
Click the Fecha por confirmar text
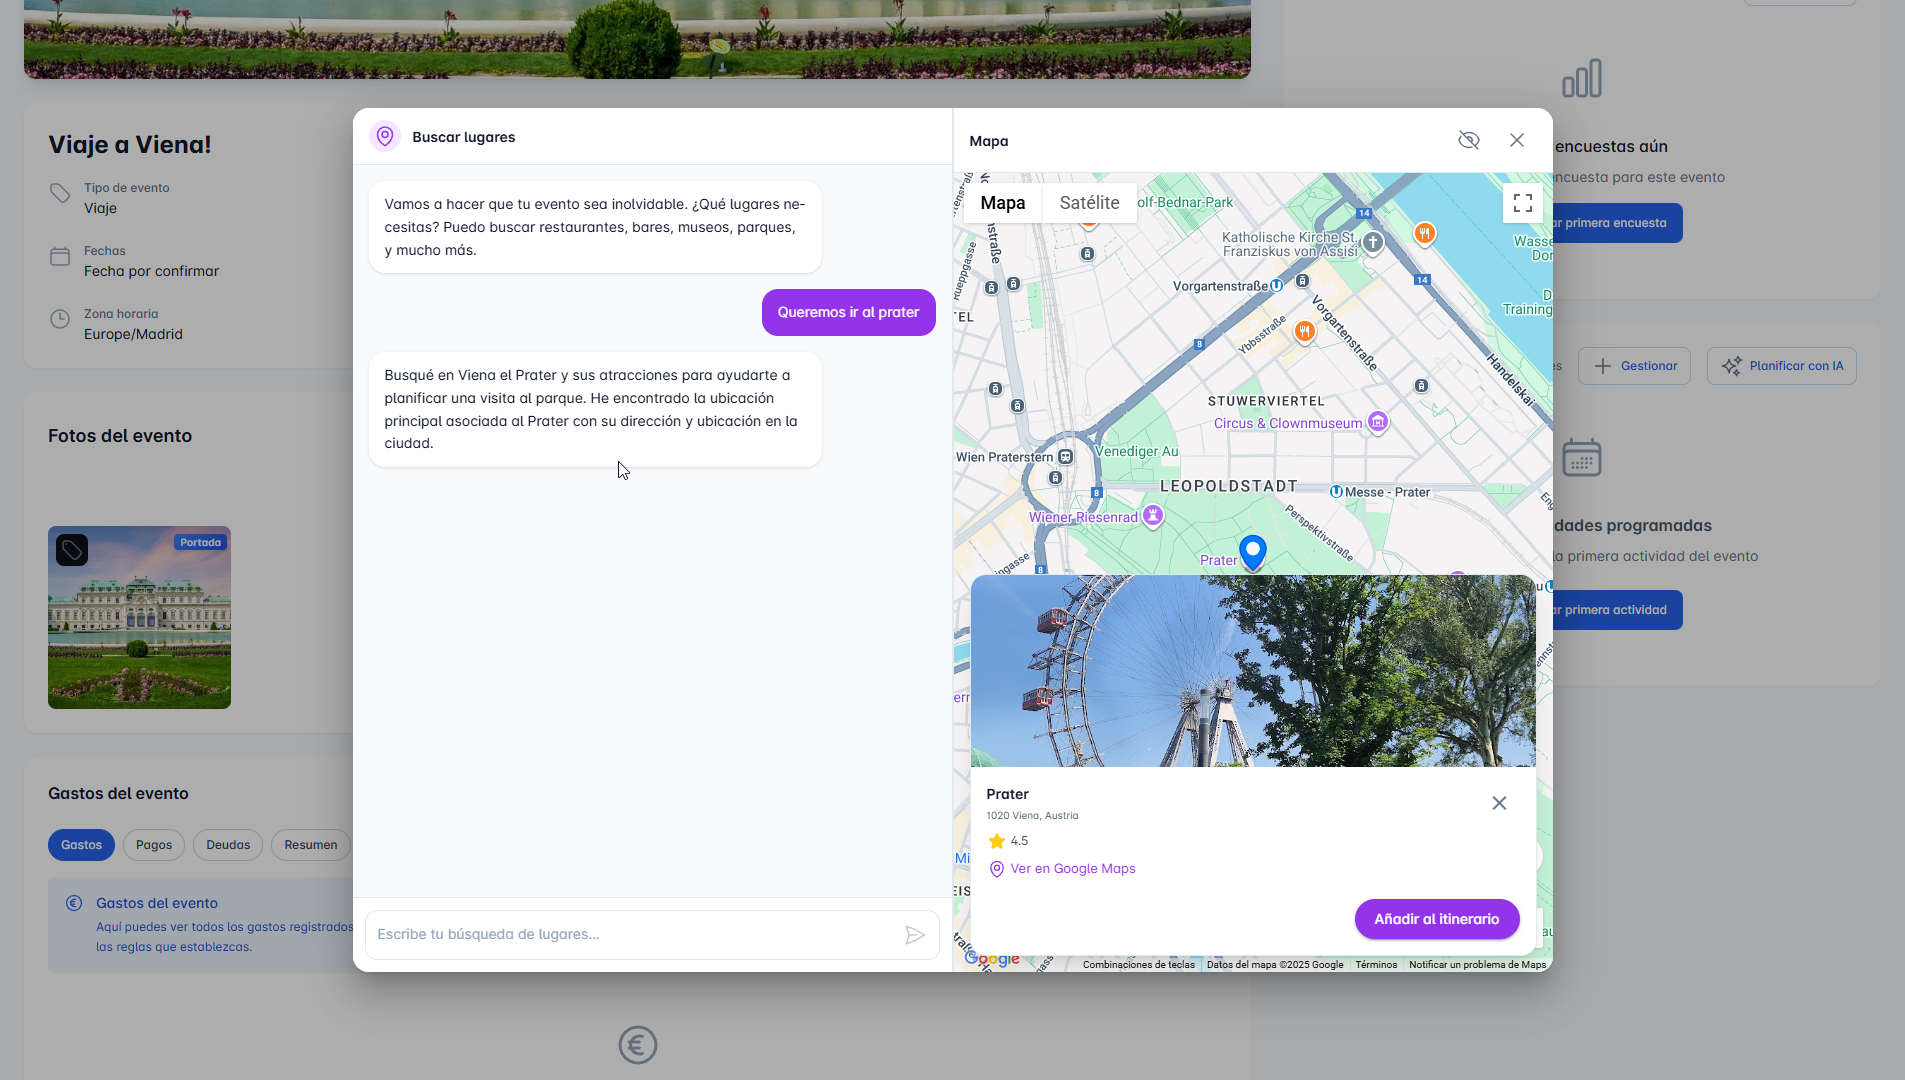pyautogui.click(x=151, y=271)
